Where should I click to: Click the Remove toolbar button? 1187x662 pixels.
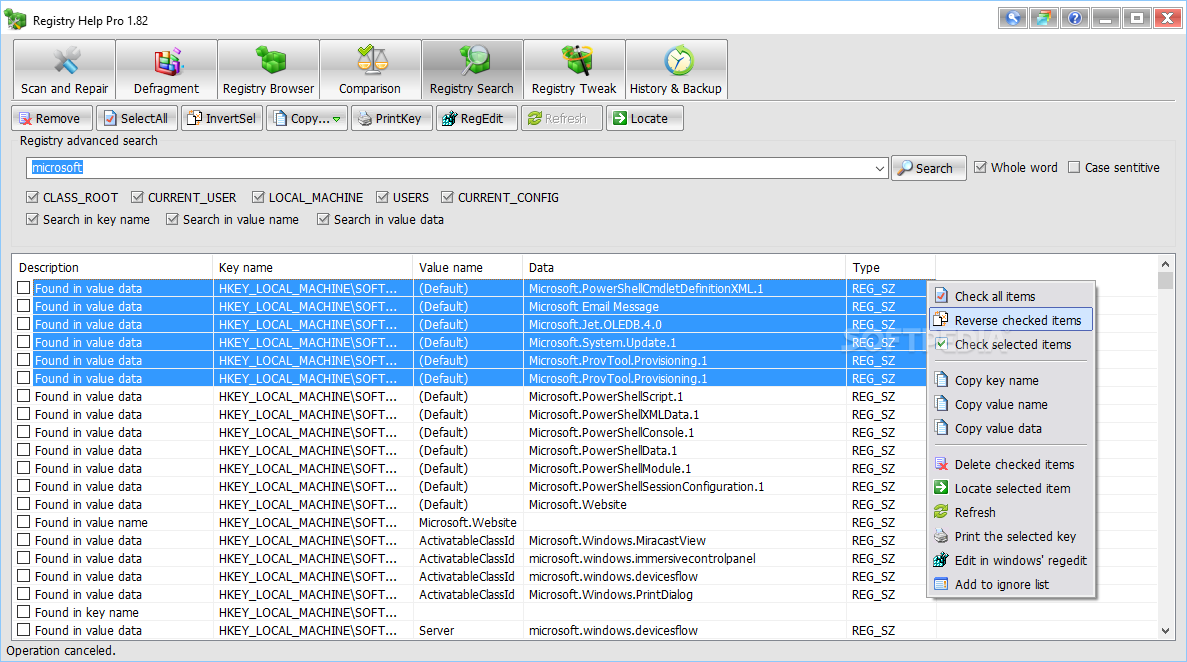51,118
